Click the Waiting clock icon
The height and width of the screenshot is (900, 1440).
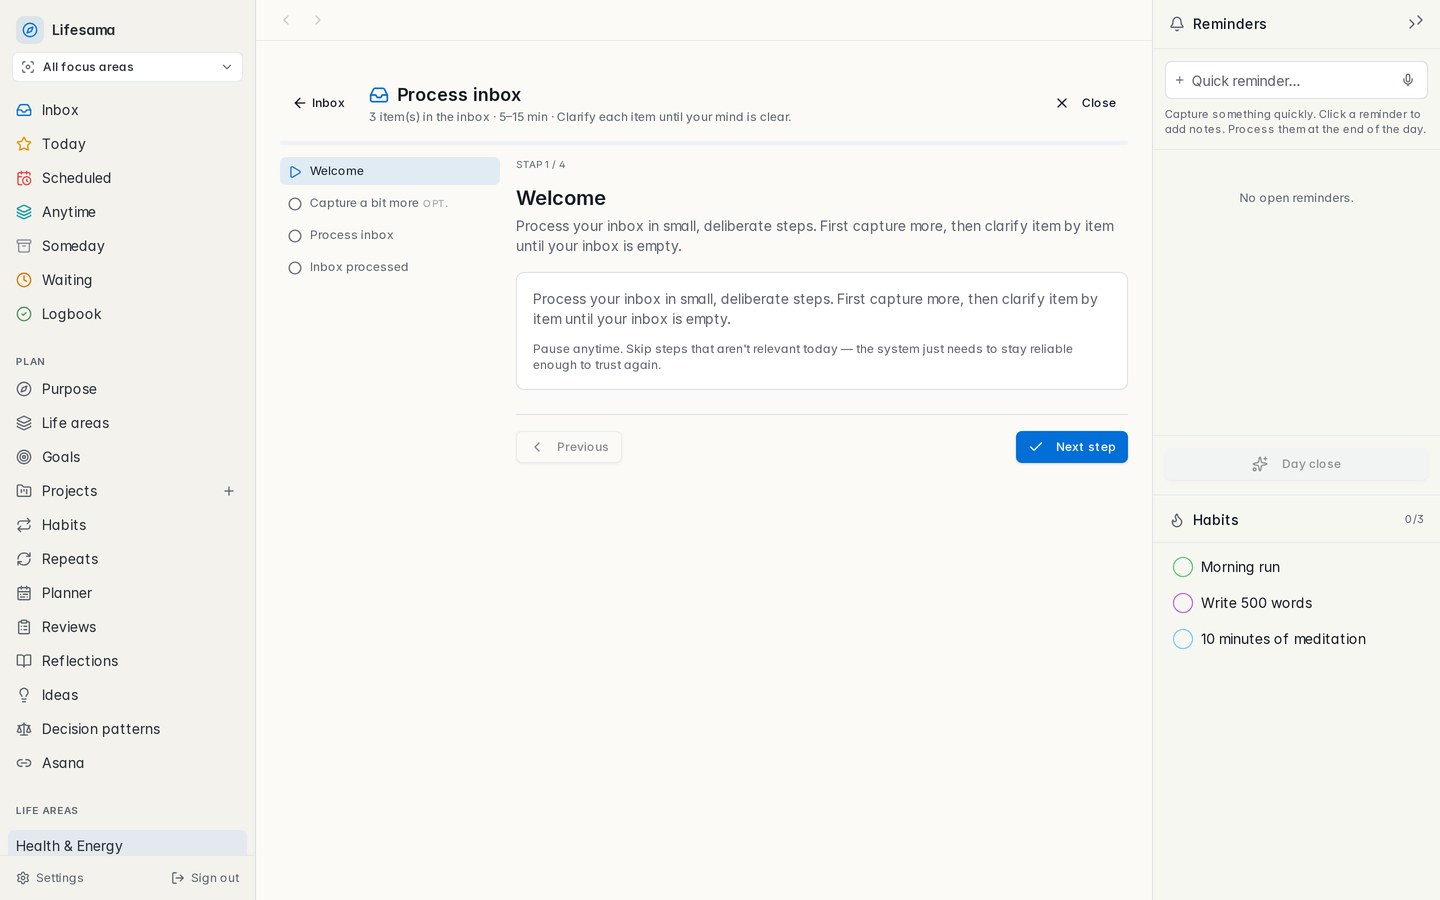click(24, 280)
